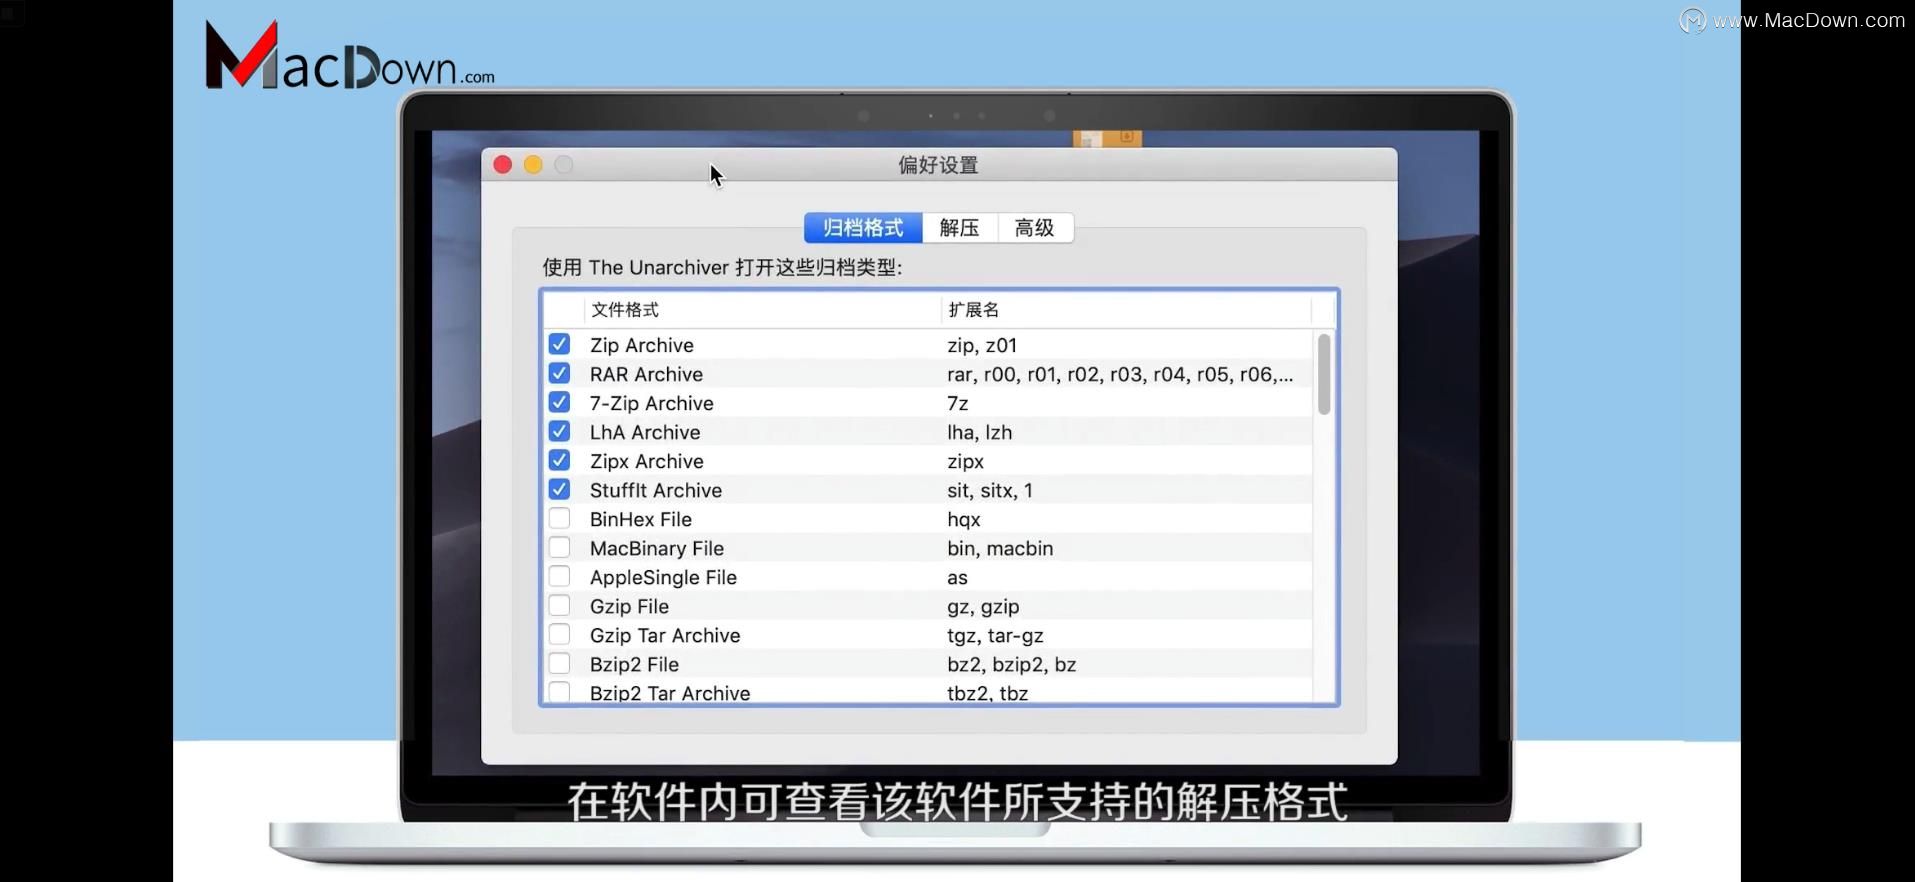Select the '7z' extension cell
Screen dimensions: 1915x882
[958, 403]
